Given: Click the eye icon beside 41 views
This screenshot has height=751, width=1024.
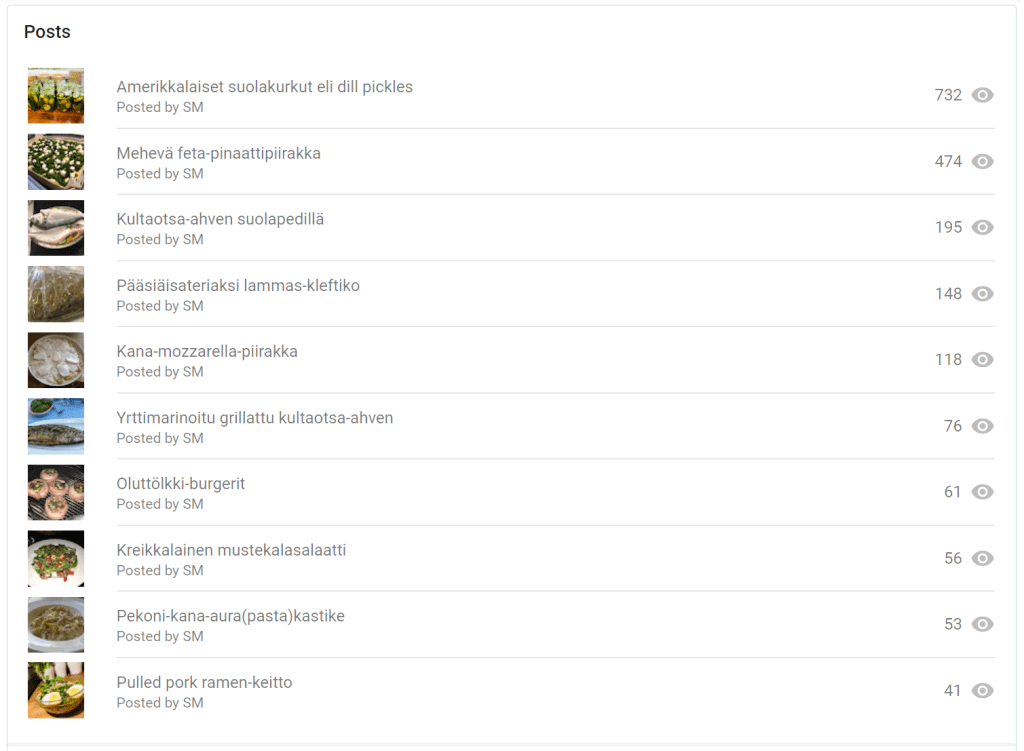Looking at the screenshot, I should point(982,690).
